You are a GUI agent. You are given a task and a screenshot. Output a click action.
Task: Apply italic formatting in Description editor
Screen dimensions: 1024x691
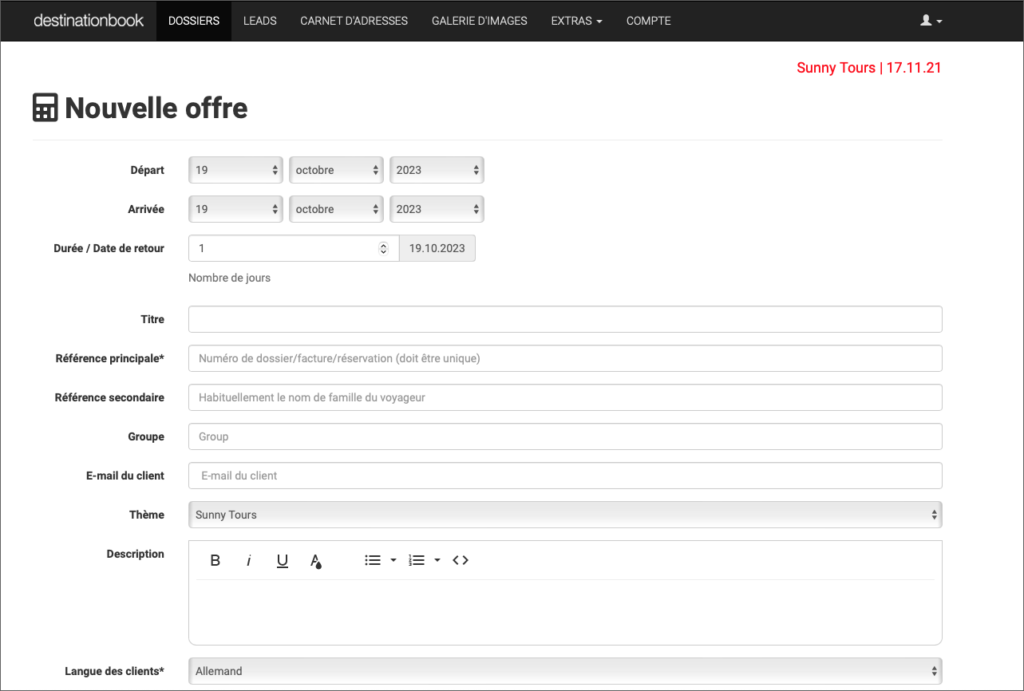tap(249, 561)
